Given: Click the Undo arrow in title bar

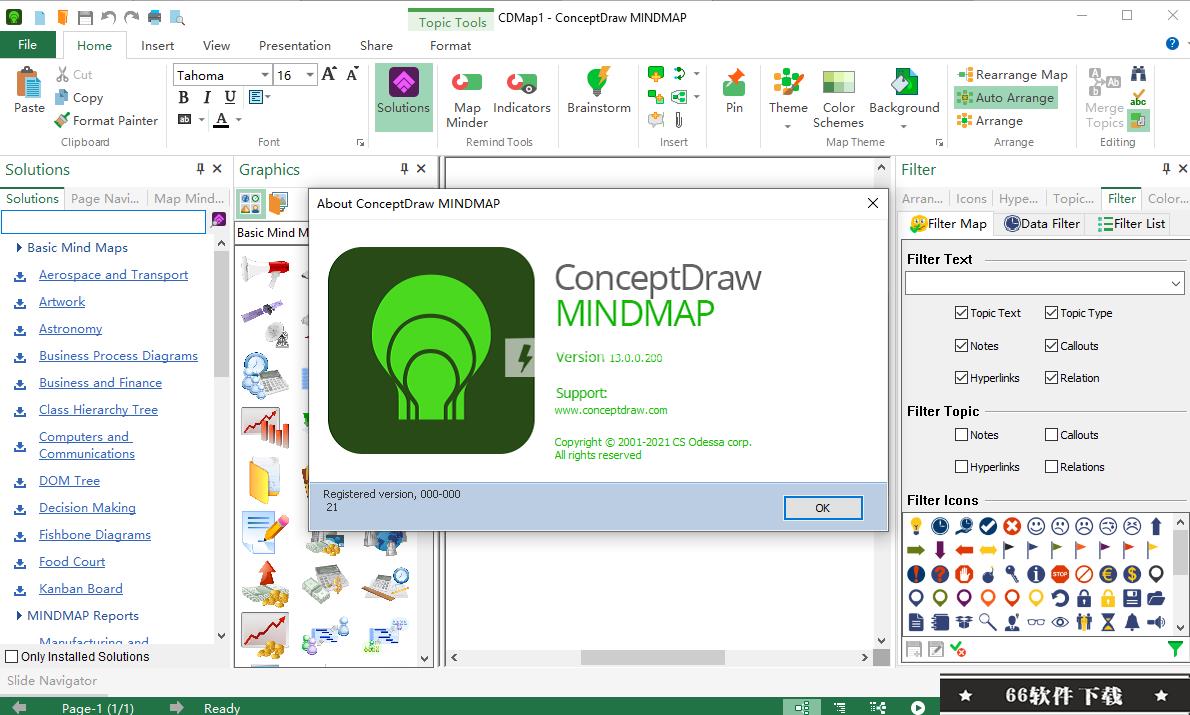Looking at the screenshot, I should click(x=108, y=17).
